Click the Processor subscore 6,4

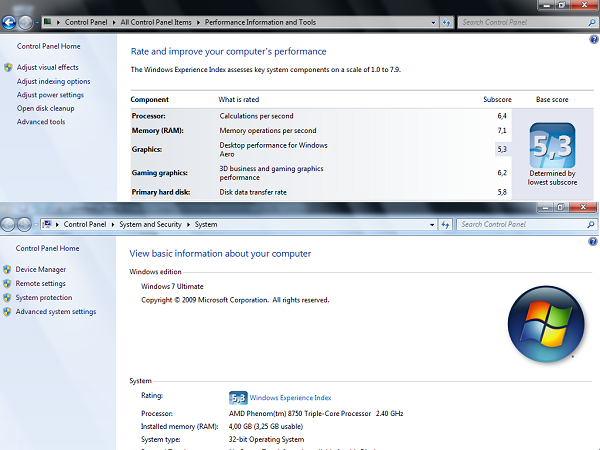pyautogui.click(x=502, y=116)
